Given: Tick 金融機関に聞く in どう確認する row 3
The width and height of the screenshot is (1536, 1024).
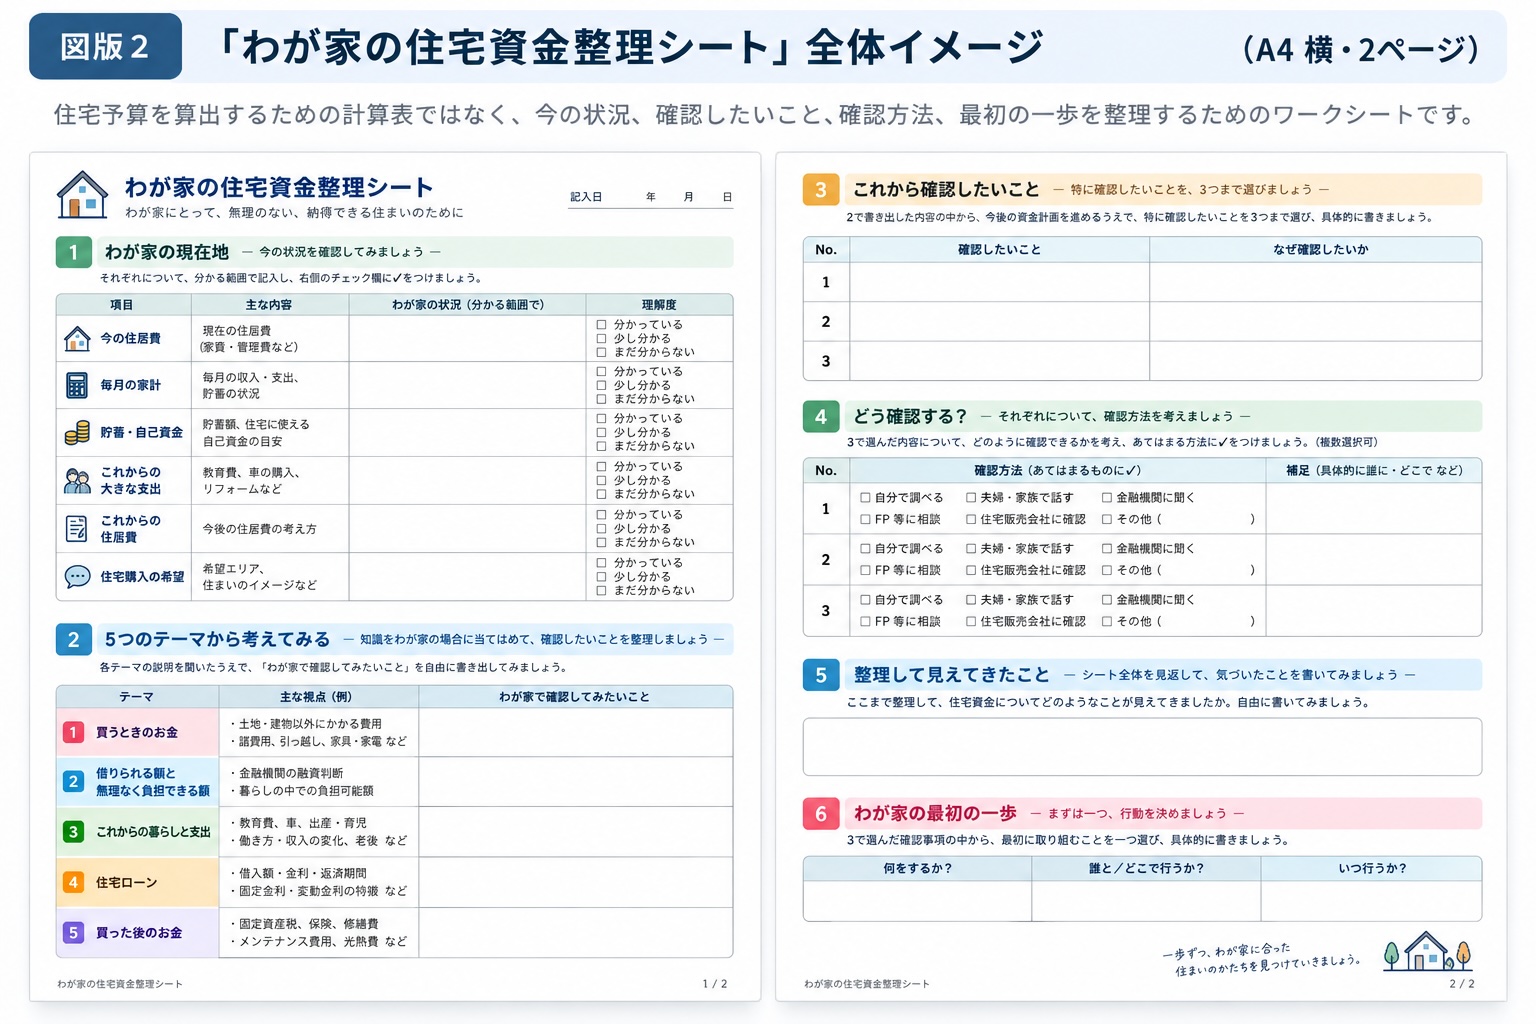Looking at the screenshot, I should 1107,599.
